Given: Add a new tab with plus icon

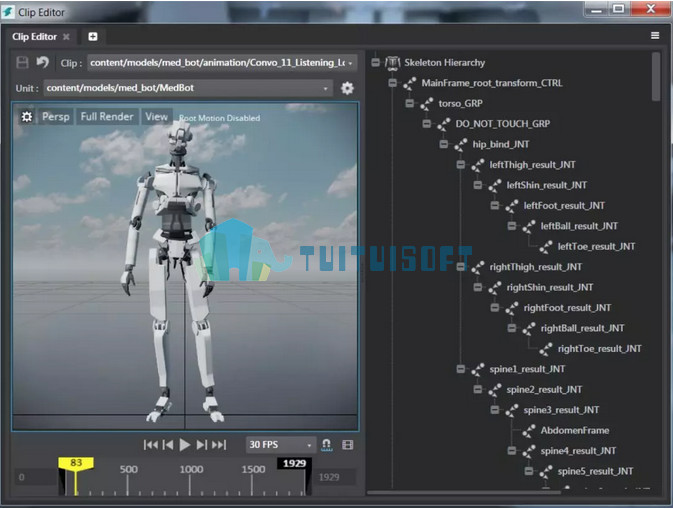Looking at the screenshot, I should tap(93, 36).
